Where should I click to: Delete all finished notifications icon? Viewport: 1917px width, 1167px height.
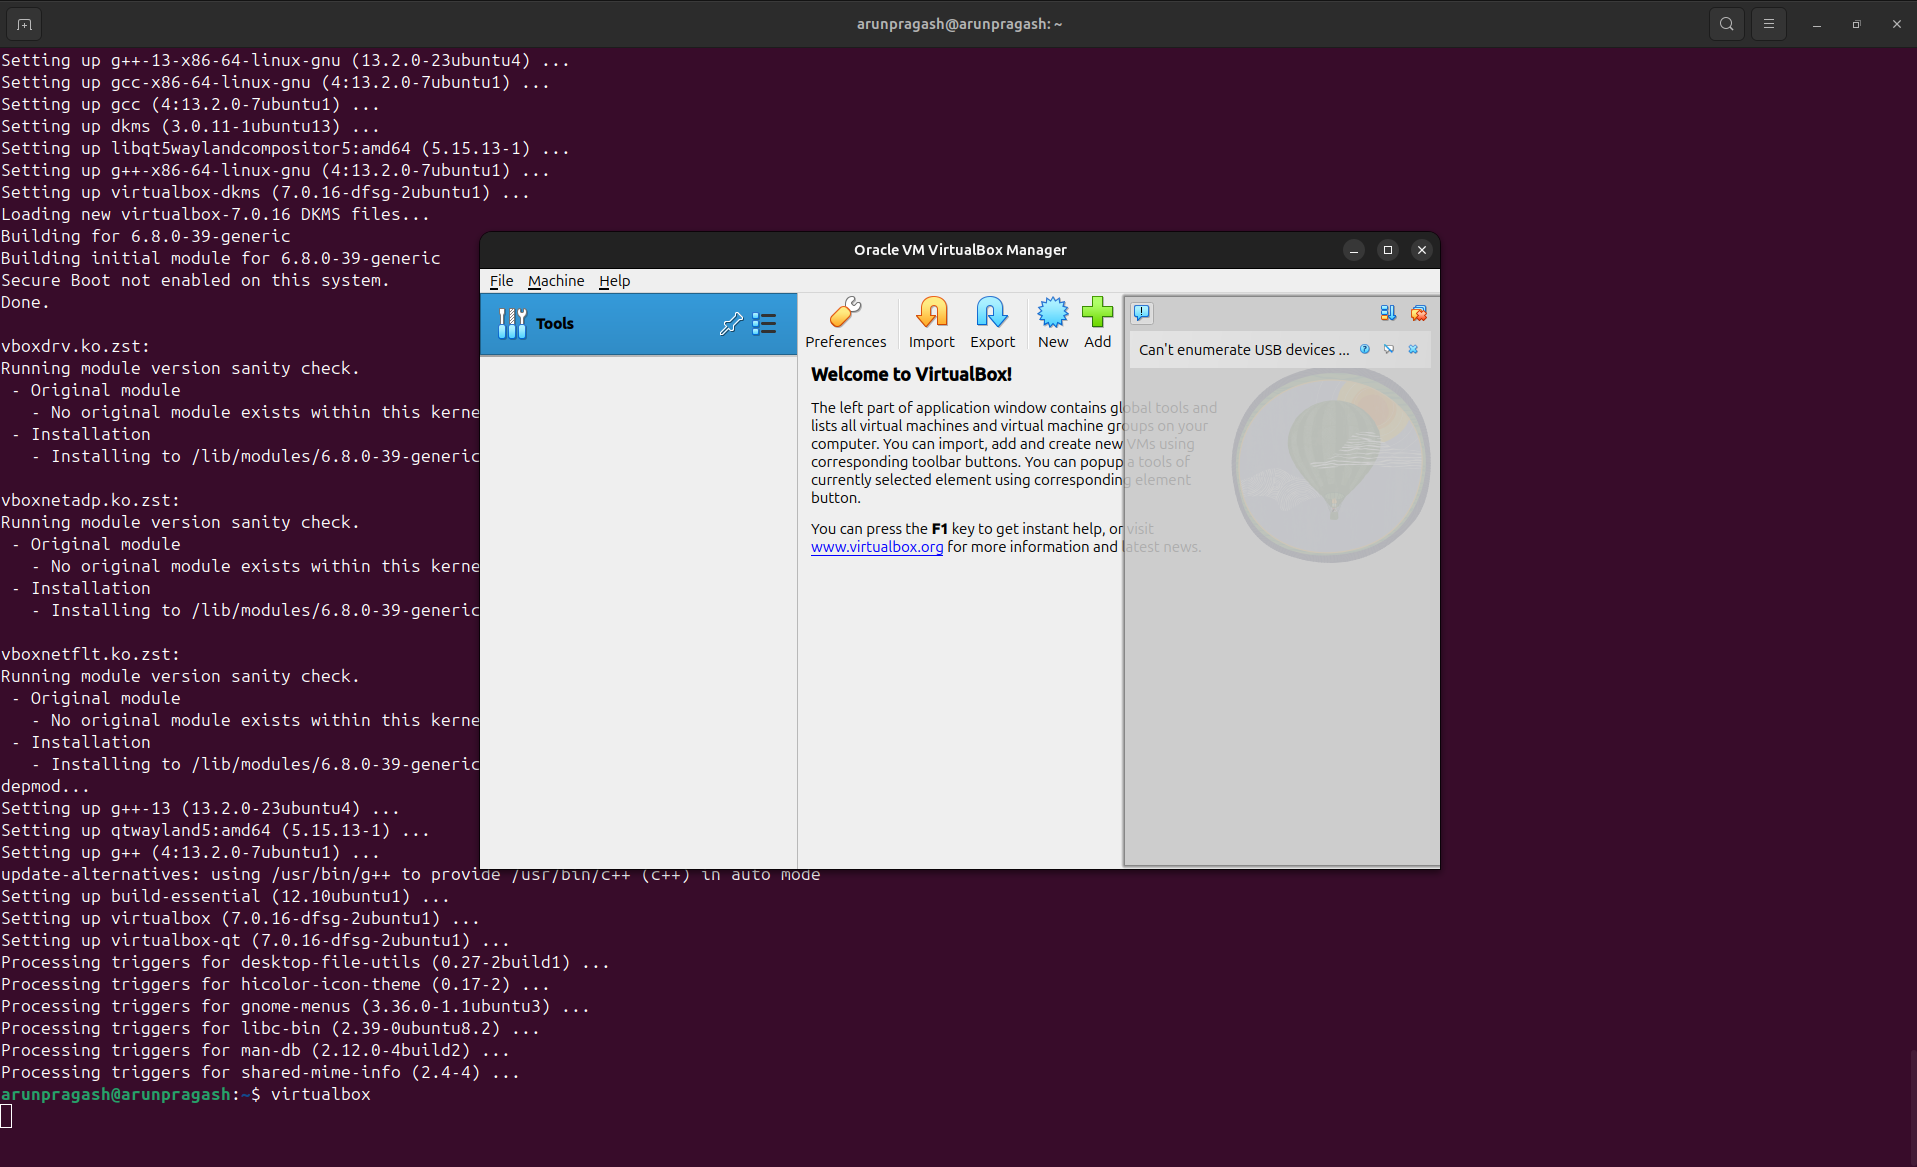(x=1418, y=313)
